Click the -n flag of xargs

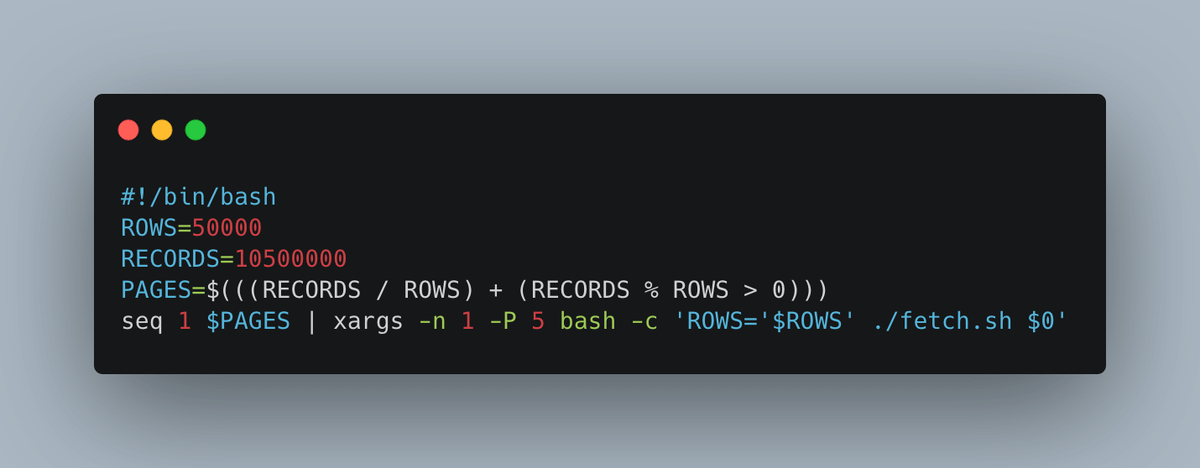pos(432,323)
